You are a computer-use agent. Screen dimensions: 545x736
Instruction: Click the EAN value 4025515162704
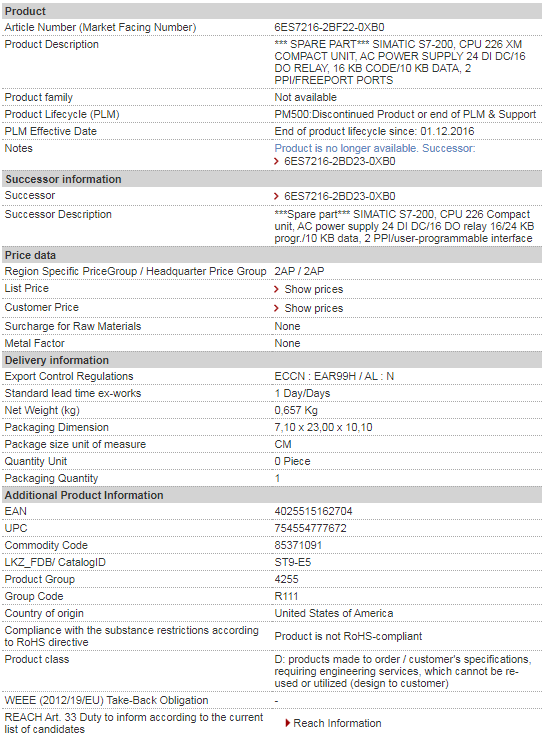pyautogui.click(x=313, y=511)
